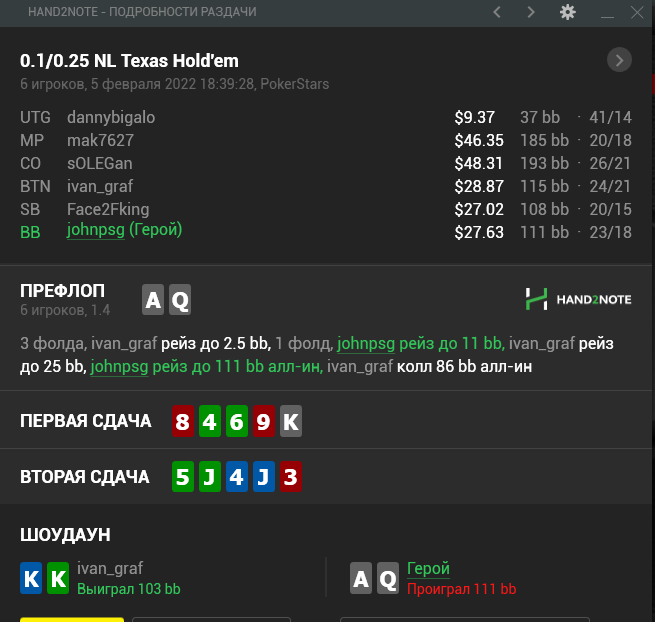Click stack value $48.31
This screenshot has height=622, width=655.
[479, 163]
